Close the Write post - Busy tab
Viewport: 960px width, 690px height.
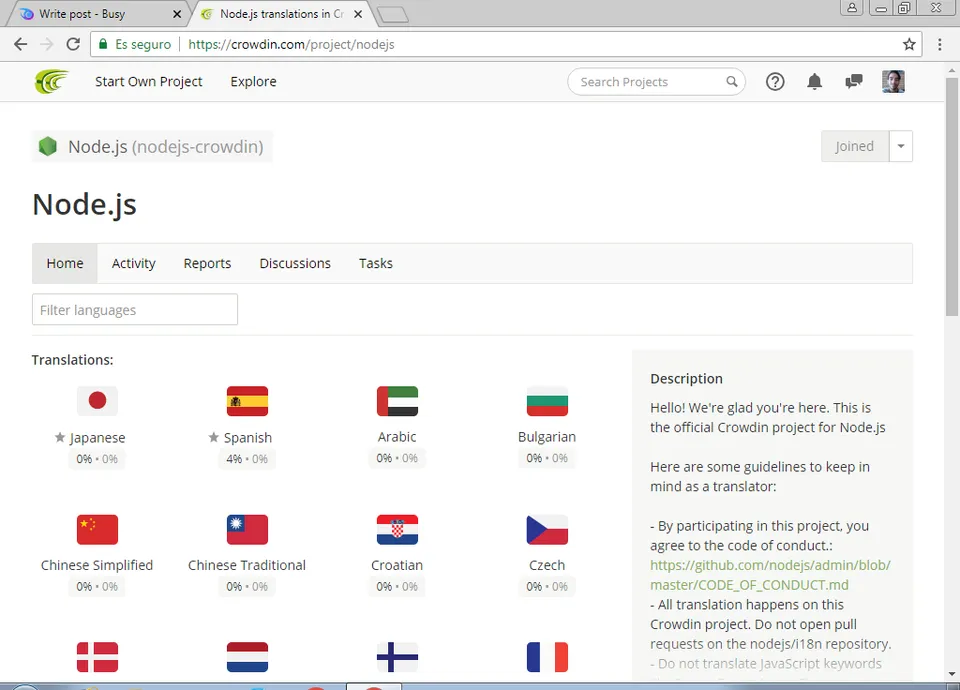click(177, 13)
